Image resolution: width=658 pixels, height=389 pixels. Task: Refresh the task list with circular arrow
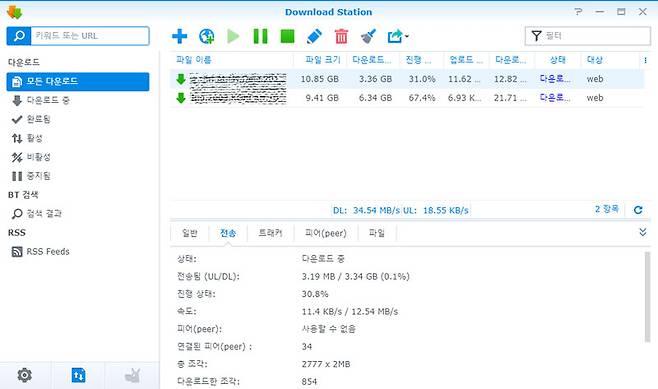point(638,210)
